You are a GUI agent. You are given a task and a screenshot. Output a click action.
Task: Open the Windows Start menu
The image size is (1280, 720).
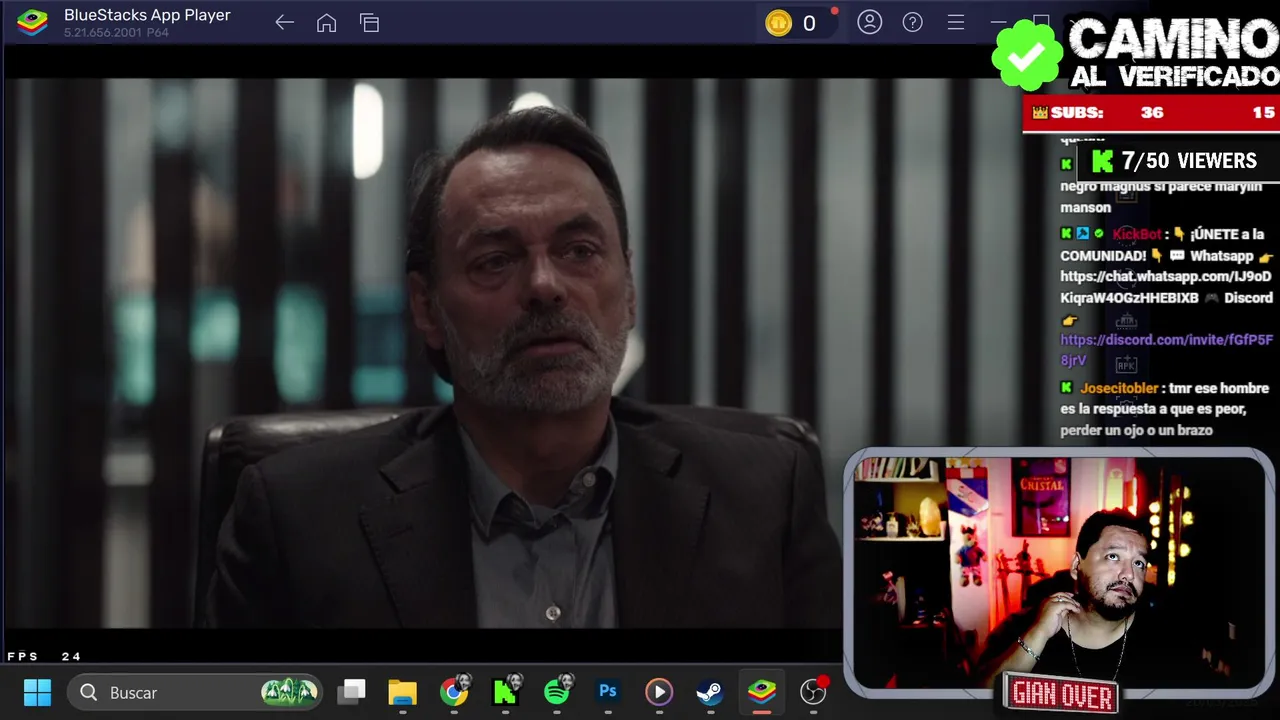pos(37,692)
